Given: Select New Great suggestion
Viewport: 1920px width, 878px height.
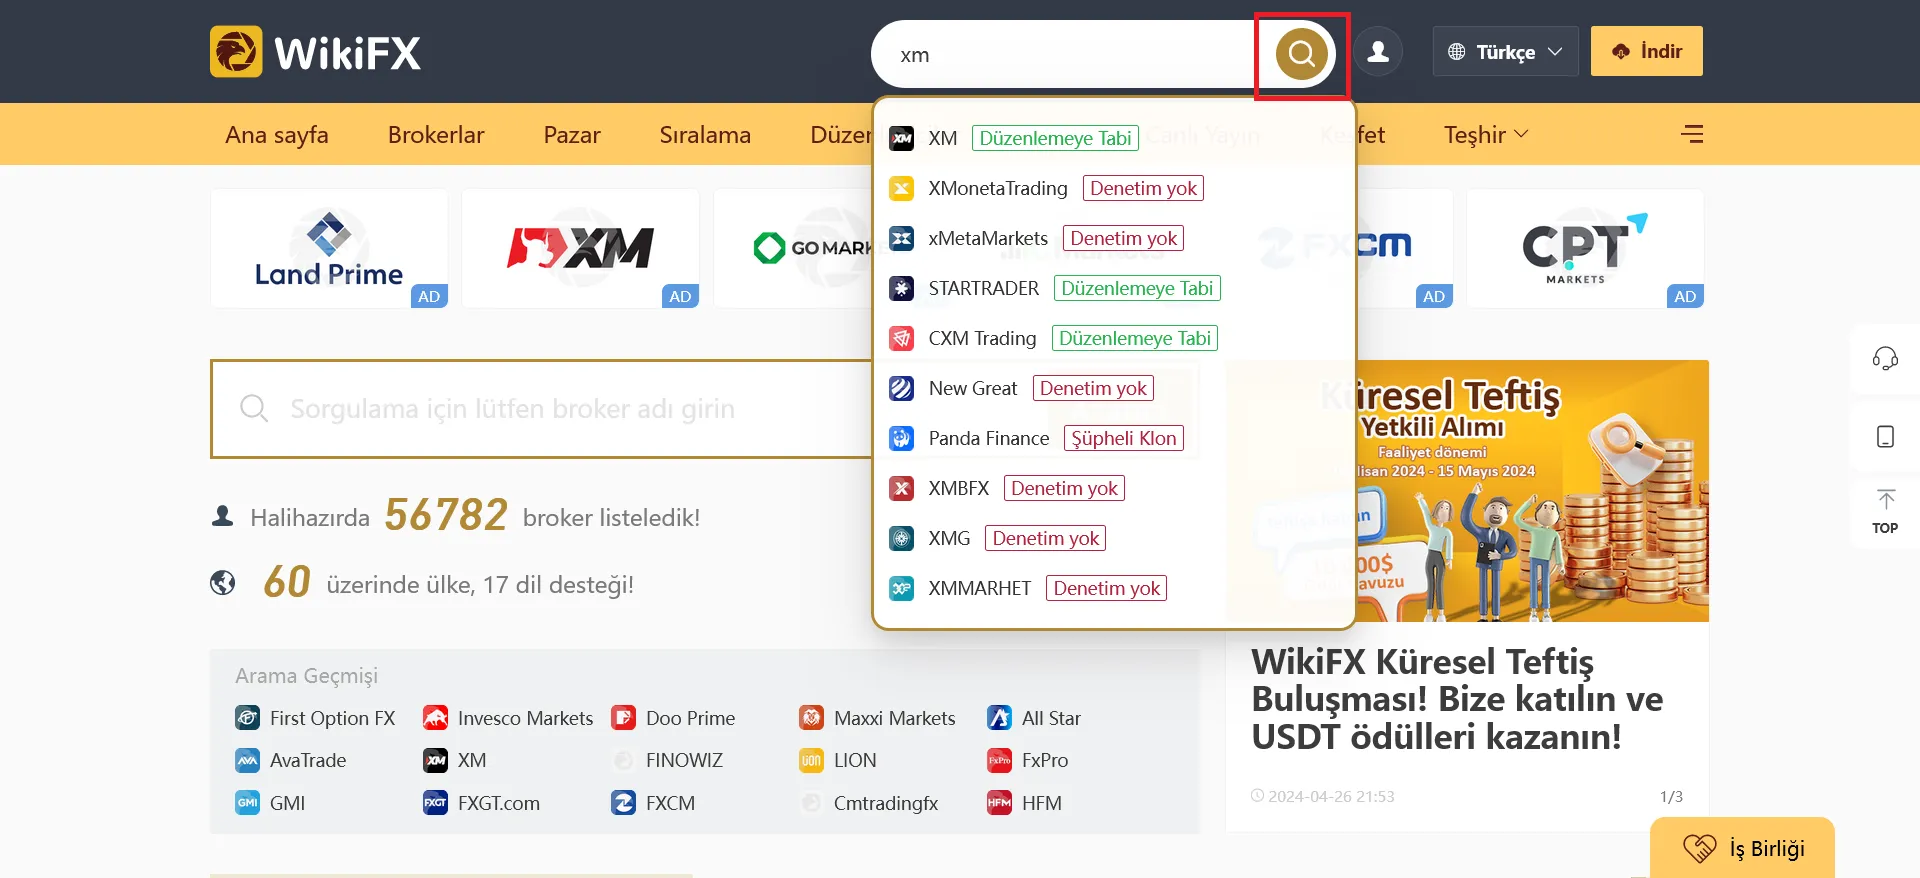Looking at the screenshot, I should (1114, 388).
